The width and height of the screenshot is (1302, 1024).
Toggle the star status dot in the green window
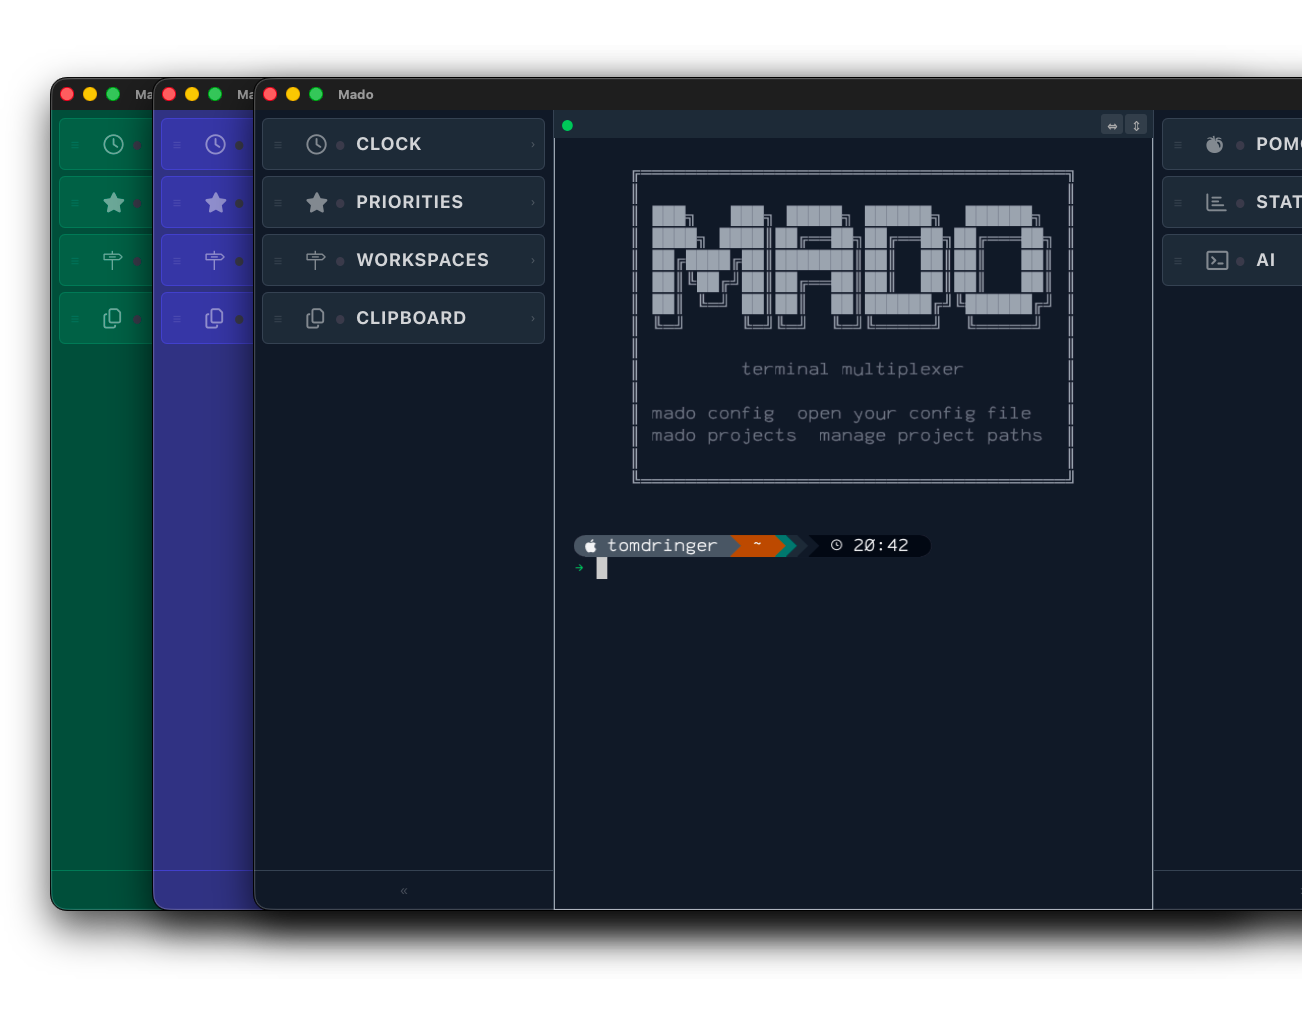click(137, 203)
